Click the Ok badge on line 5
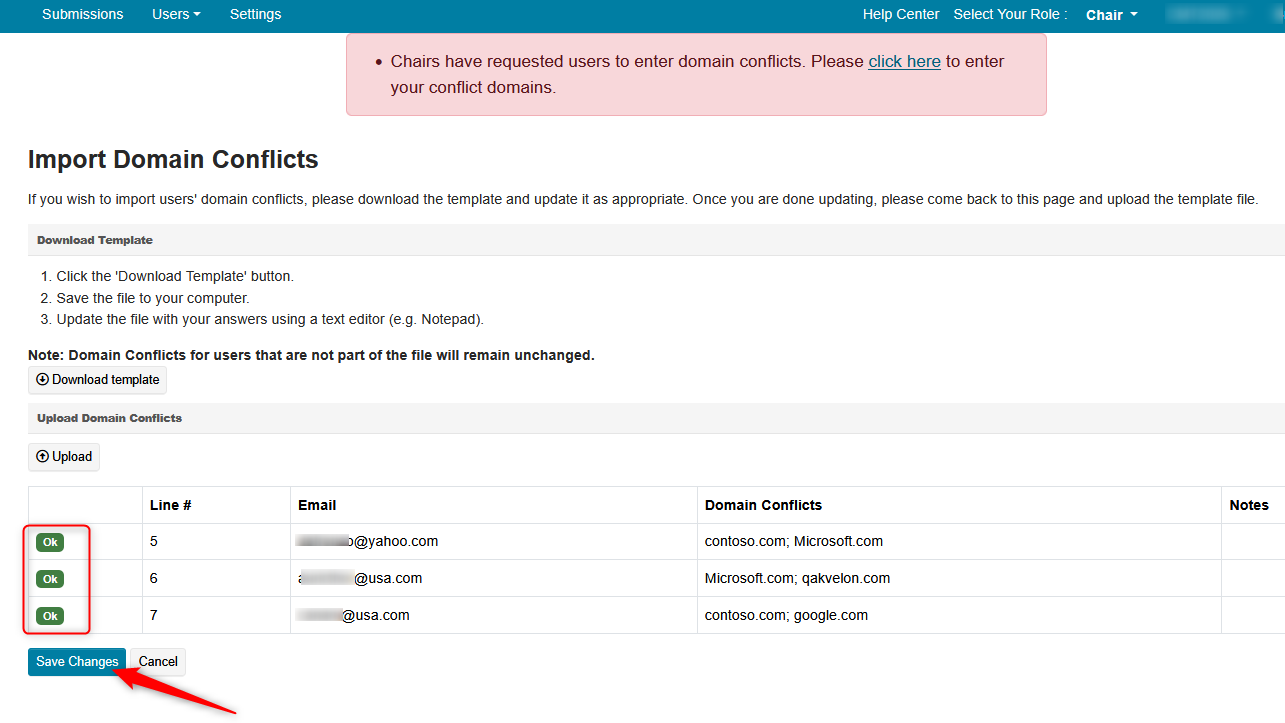Screen dimensions: 1285x723 50,542
